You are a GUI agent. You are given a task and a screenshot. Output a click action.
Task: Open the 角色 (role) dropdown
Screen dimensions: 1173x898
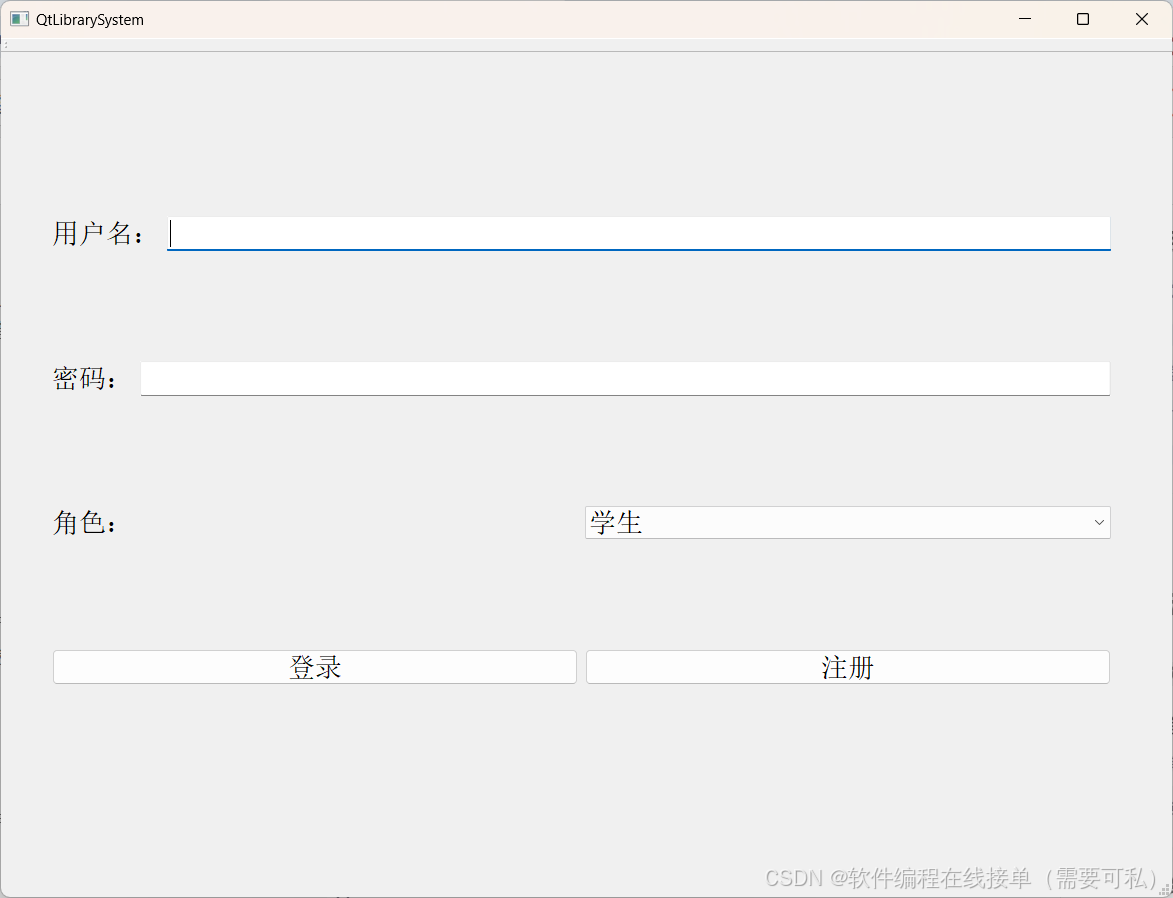tap(847, 522)
